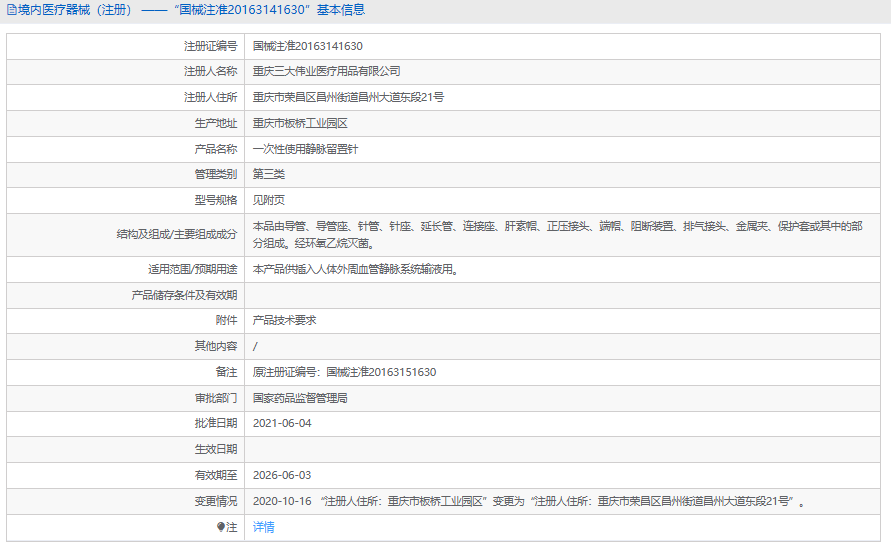The image size is (891, 545).
Task: Click the 有效期至 label
Action: pyautogui.click(x=216, y=475)
